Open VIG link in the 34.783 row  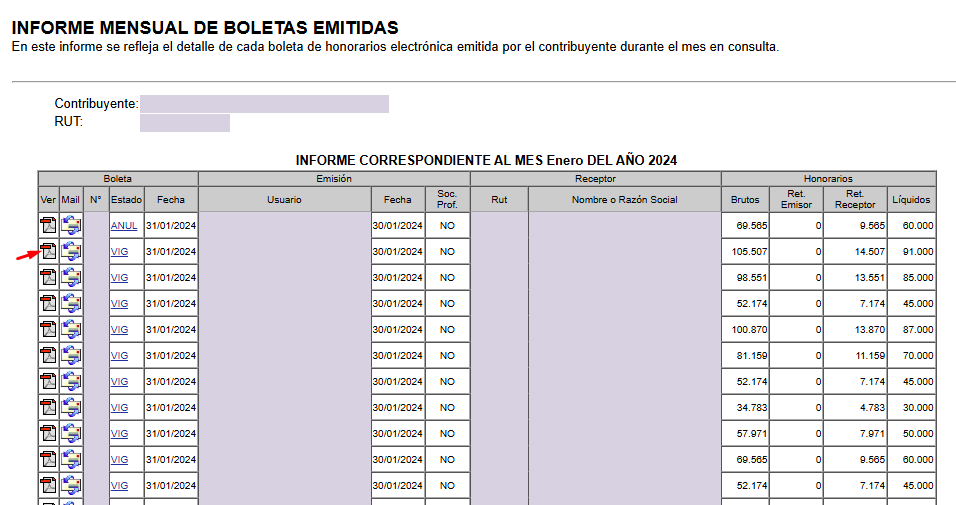[x=120, y=407]
